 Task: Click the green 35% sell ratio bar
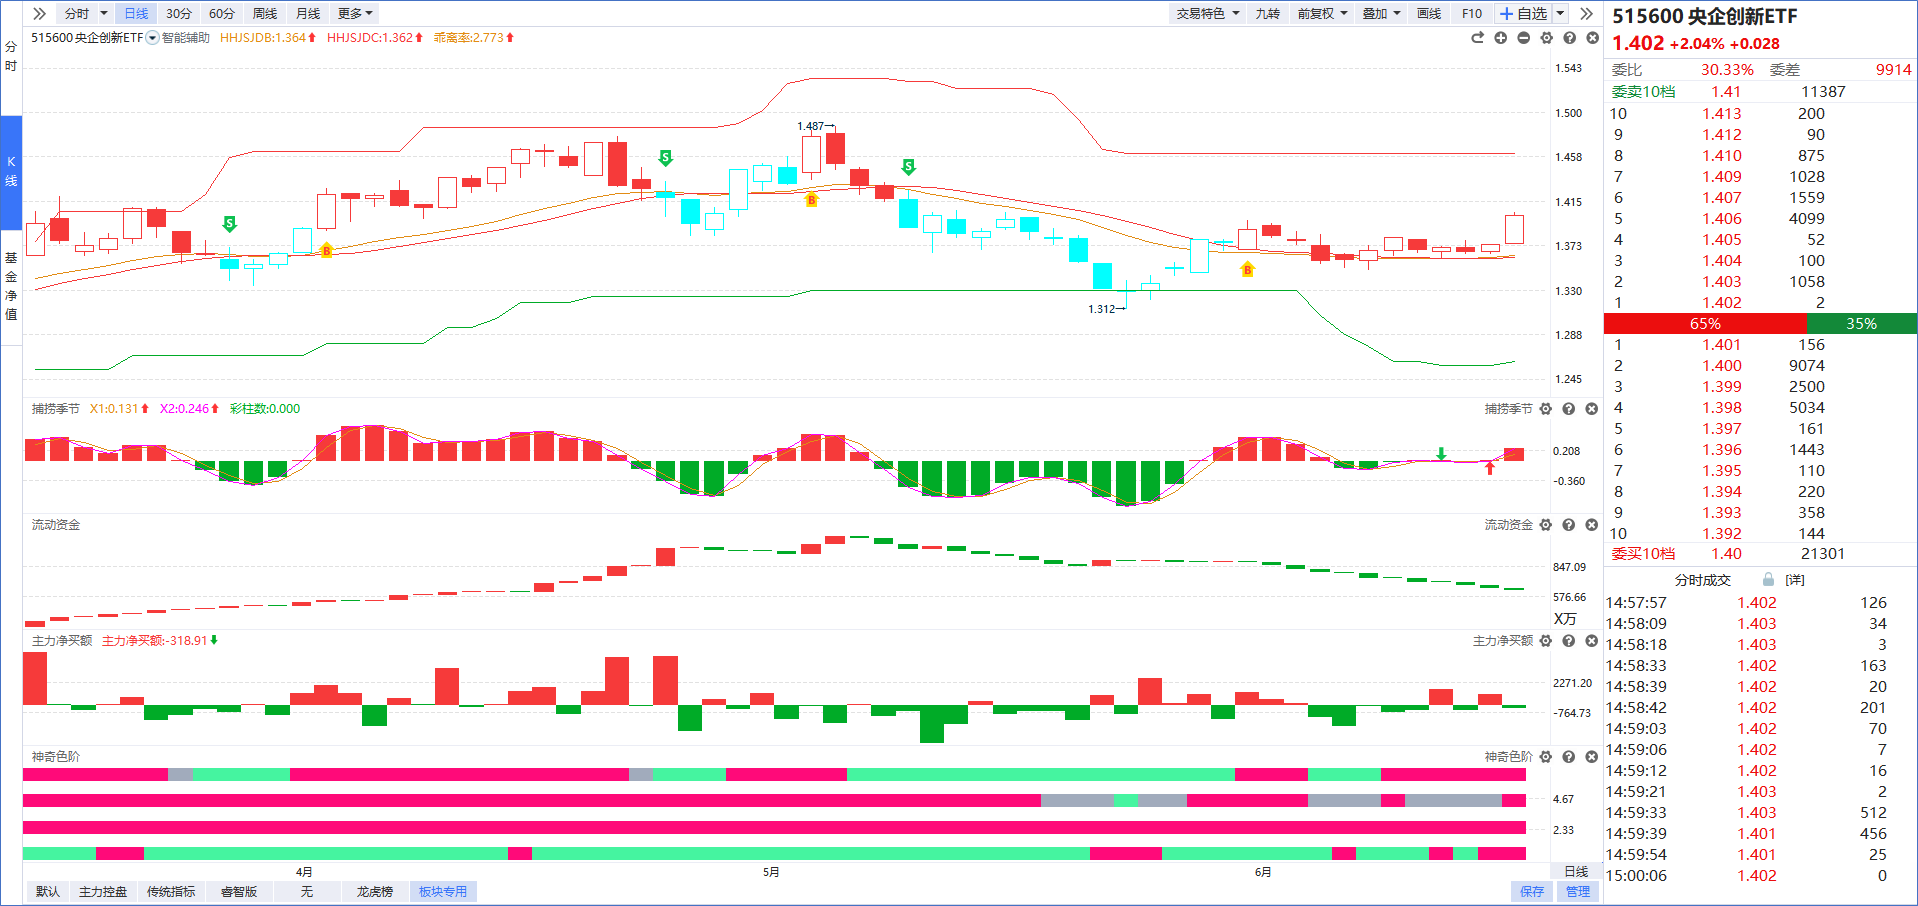coord(1862,323)
